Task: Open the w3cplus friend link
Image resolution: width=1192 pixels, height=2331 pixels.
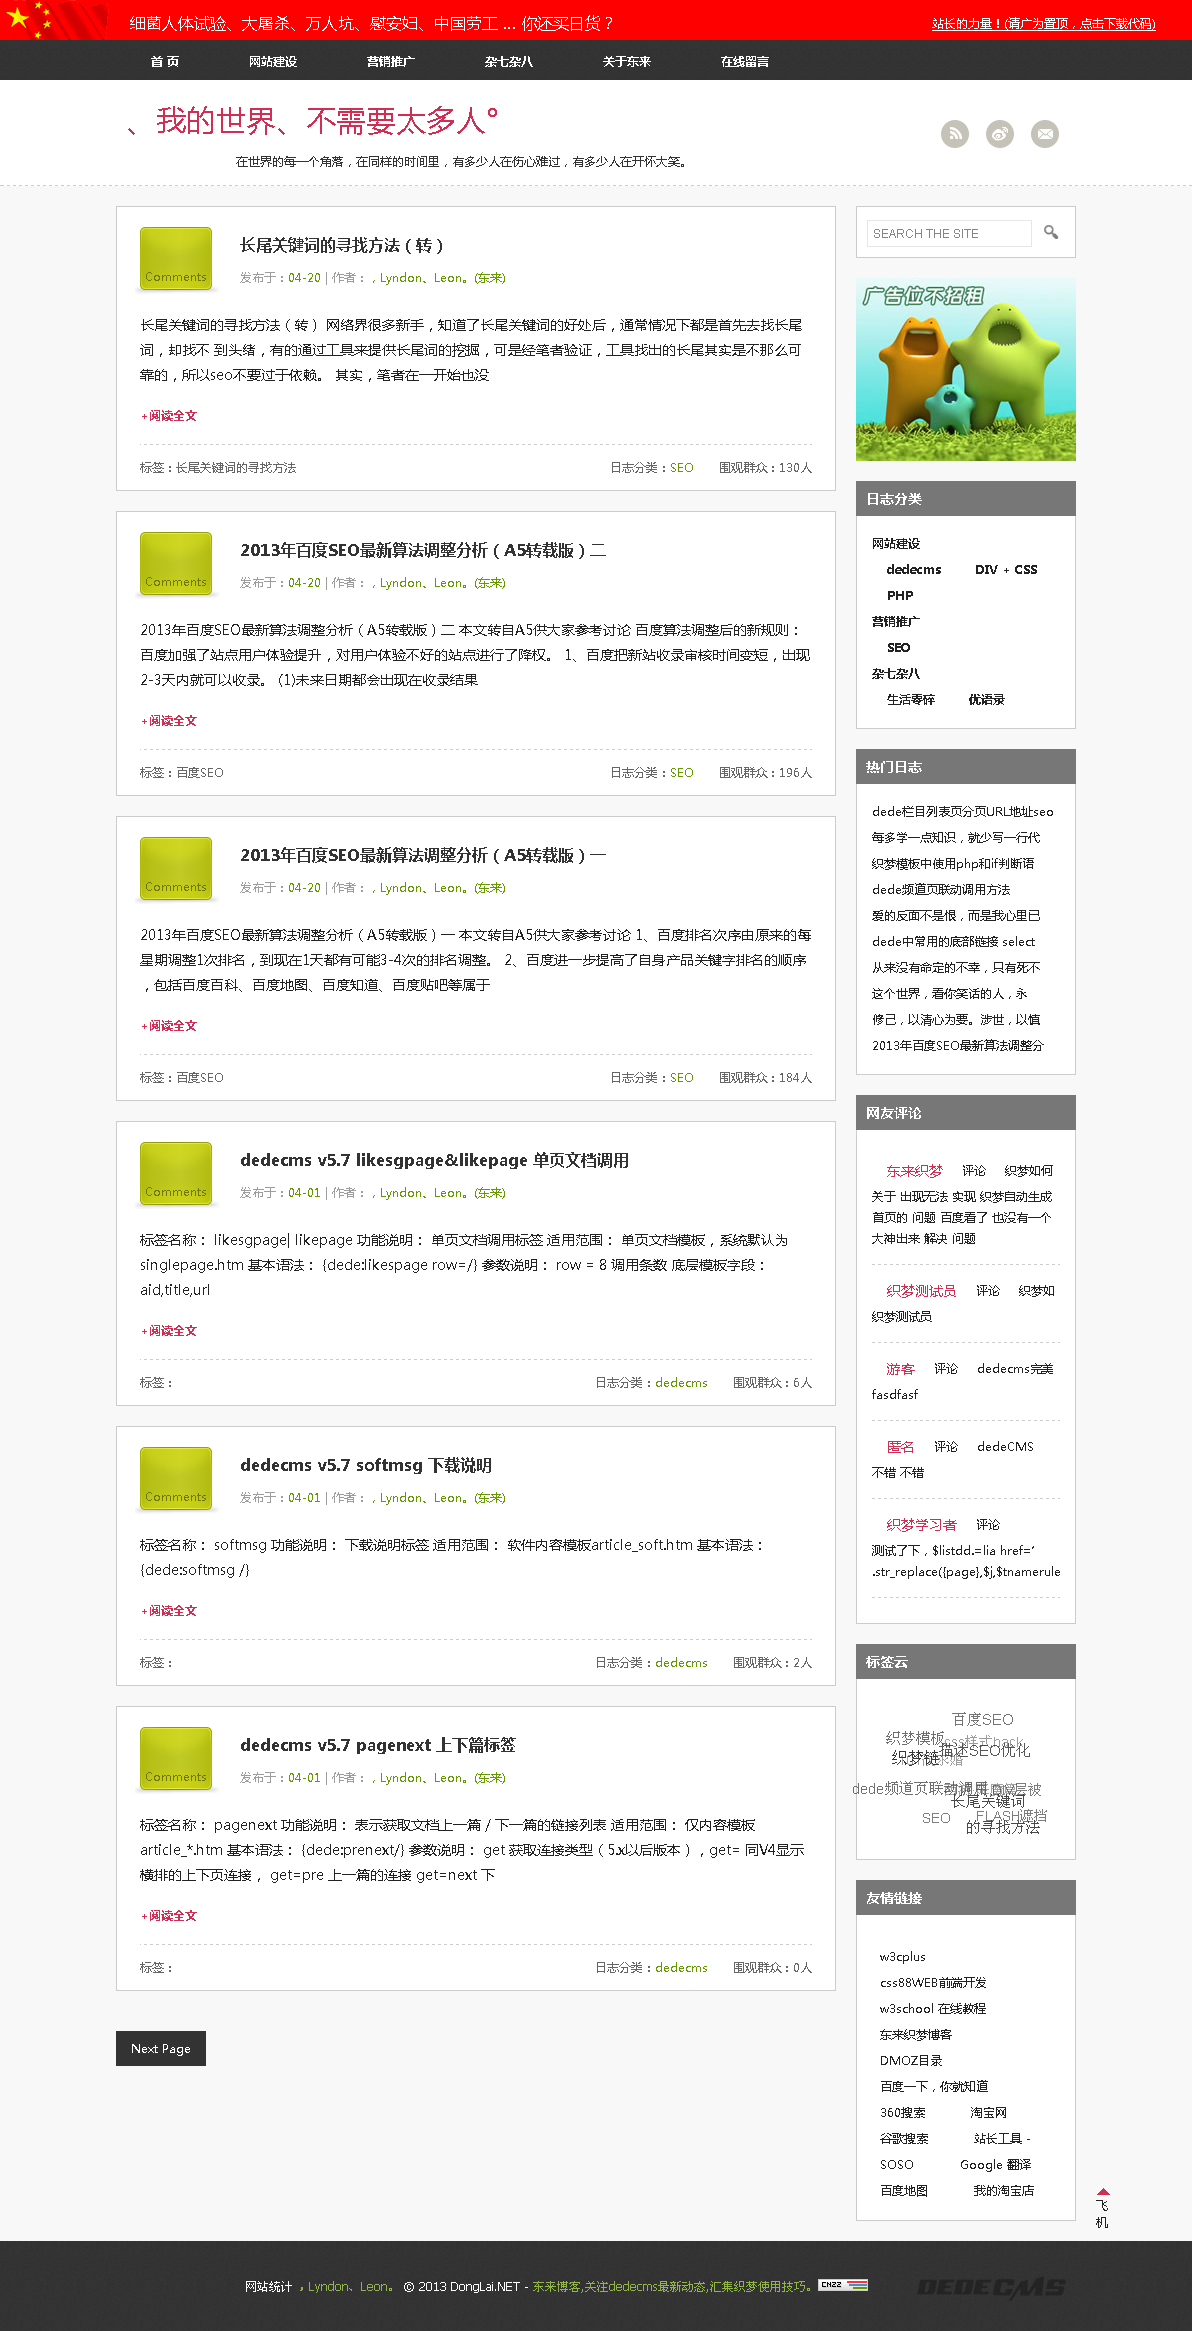Action: pyautogui.click(x=902, y=1956)
